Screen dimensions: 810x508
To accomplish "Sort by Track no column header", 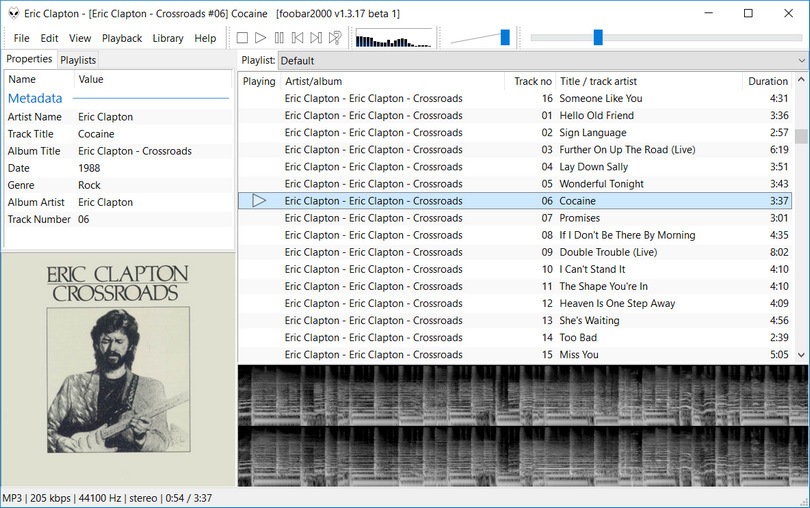I will click(x=529, y=81).
